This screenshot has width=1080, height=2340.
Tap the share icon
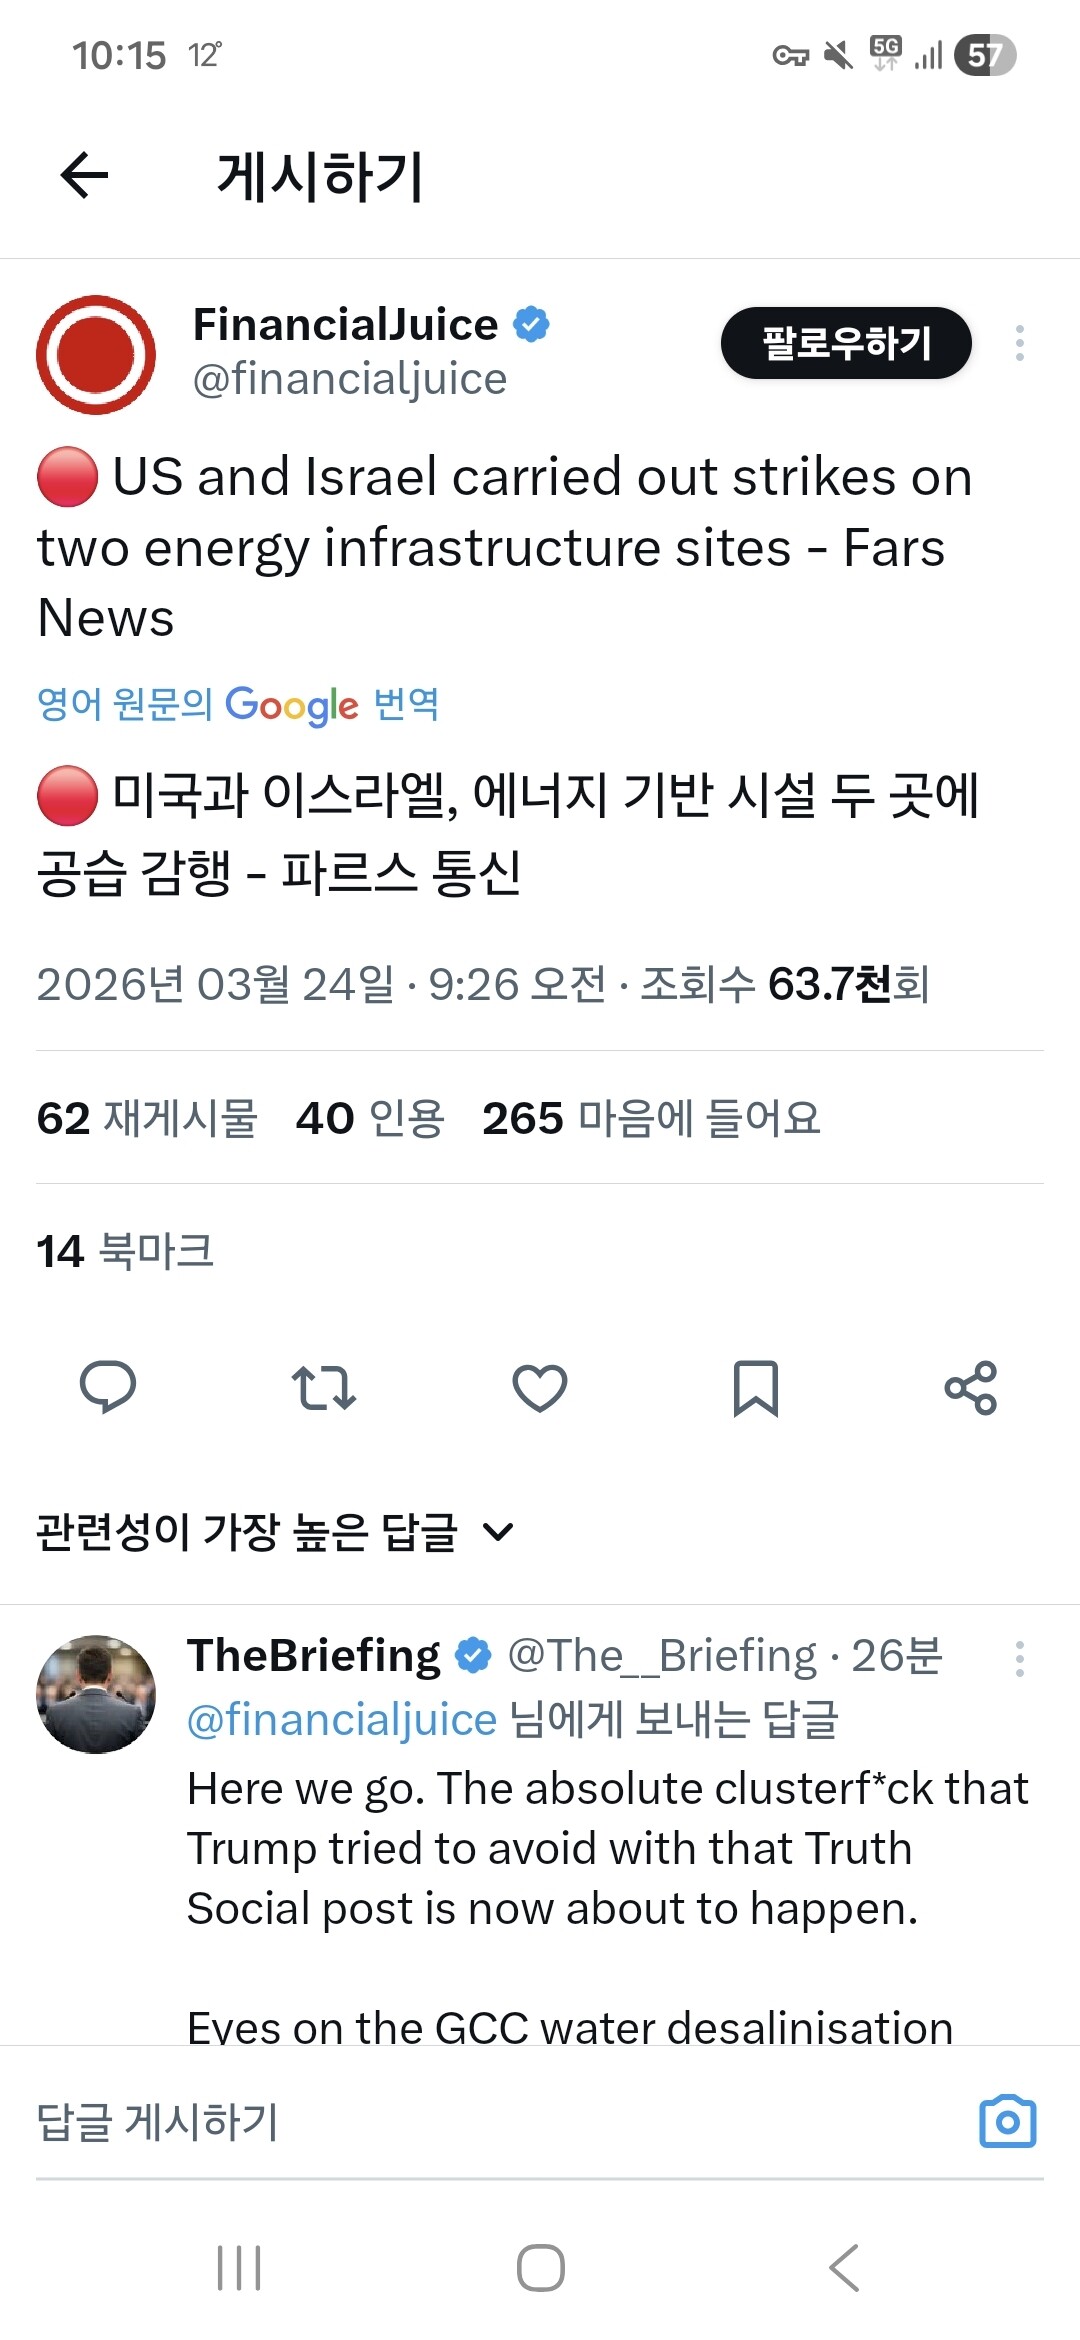(x=971, y=1387)
